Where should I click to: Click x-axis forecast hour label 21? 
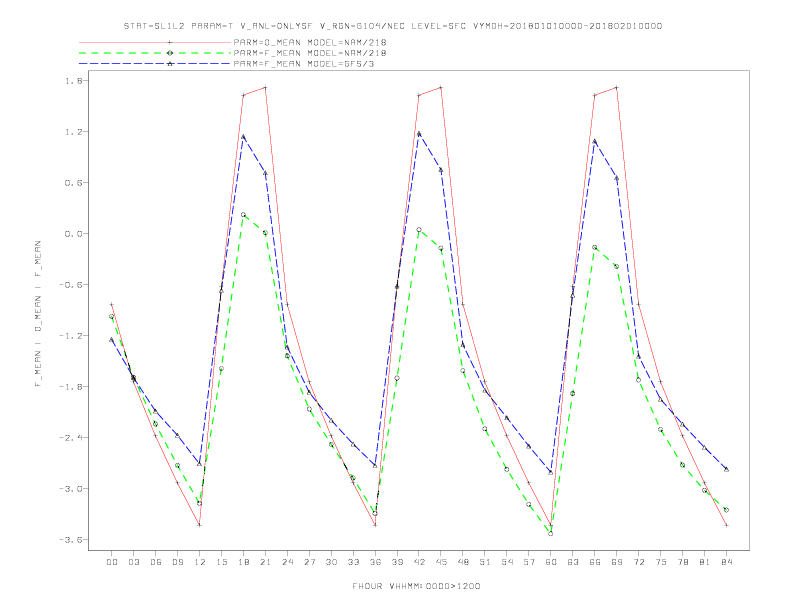pyautogui.click(x=265, y=562)
